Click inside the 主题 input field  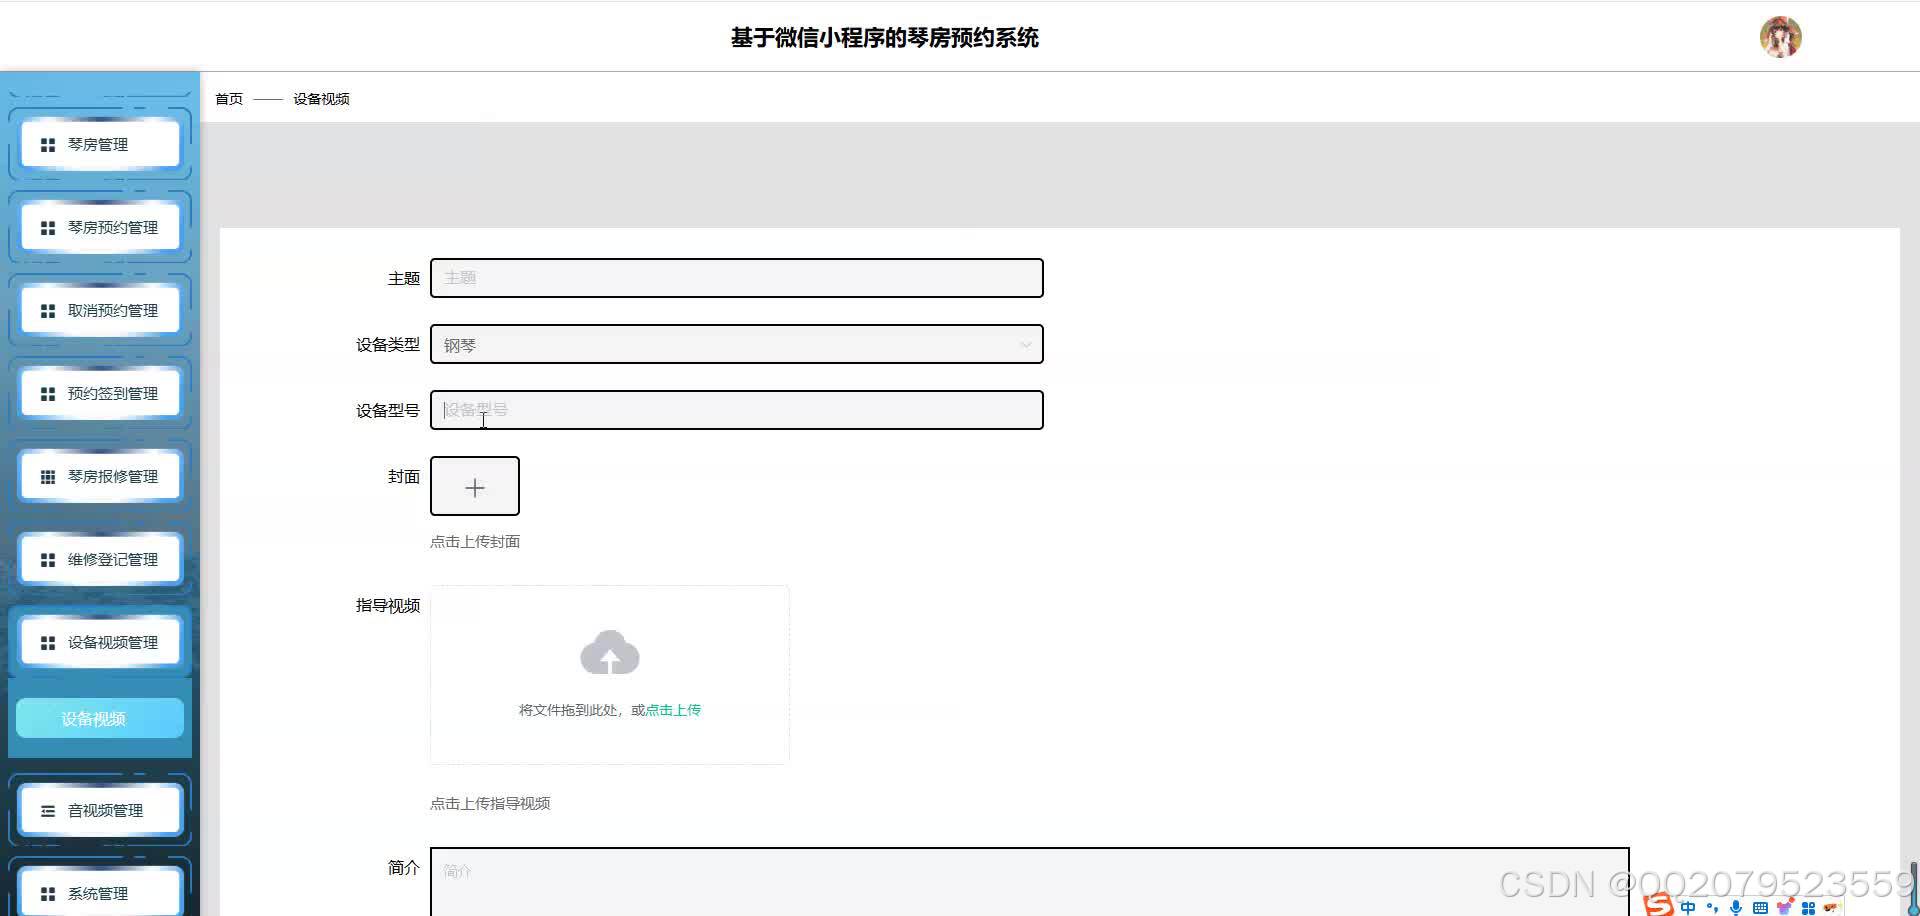pyautogui.click(x=736, y=278)
